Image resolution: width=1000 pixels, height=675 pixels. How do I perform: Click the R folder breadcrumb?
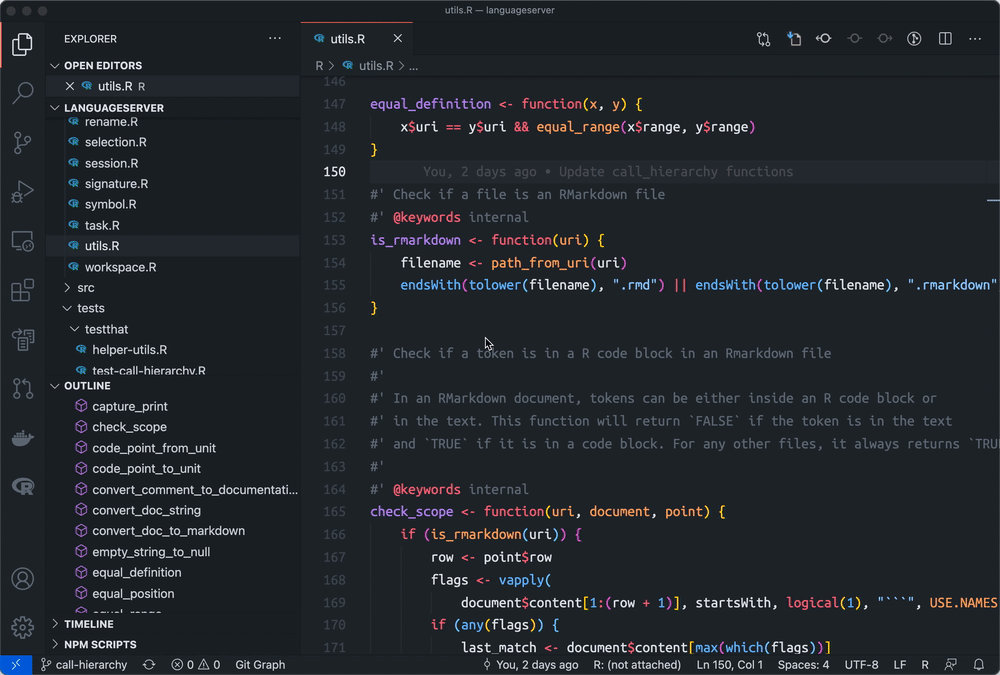319,66
